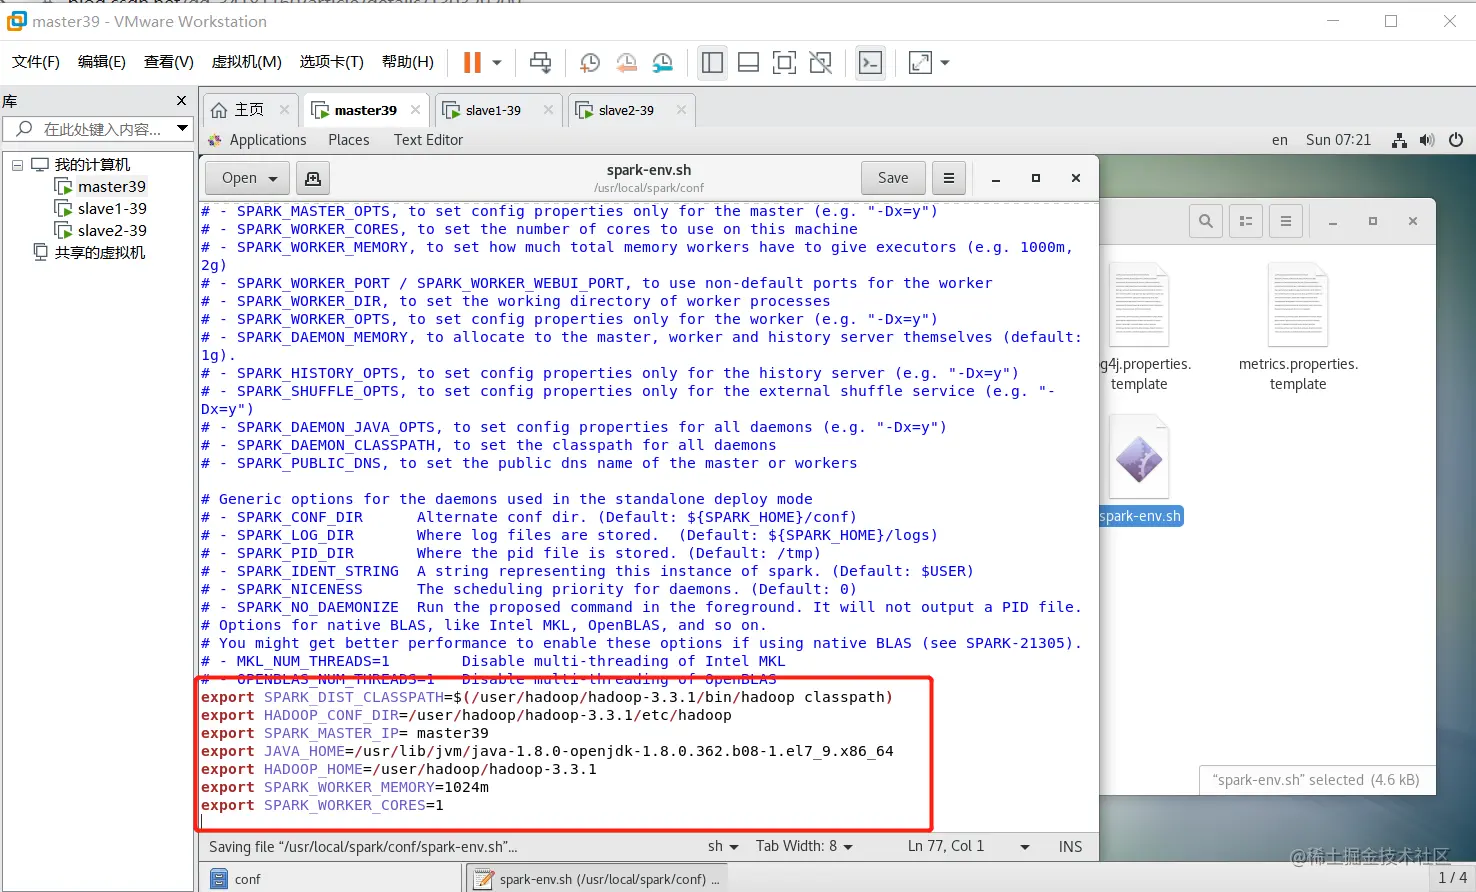
Task: Create a new document in text editor
Action: (313, 178)
